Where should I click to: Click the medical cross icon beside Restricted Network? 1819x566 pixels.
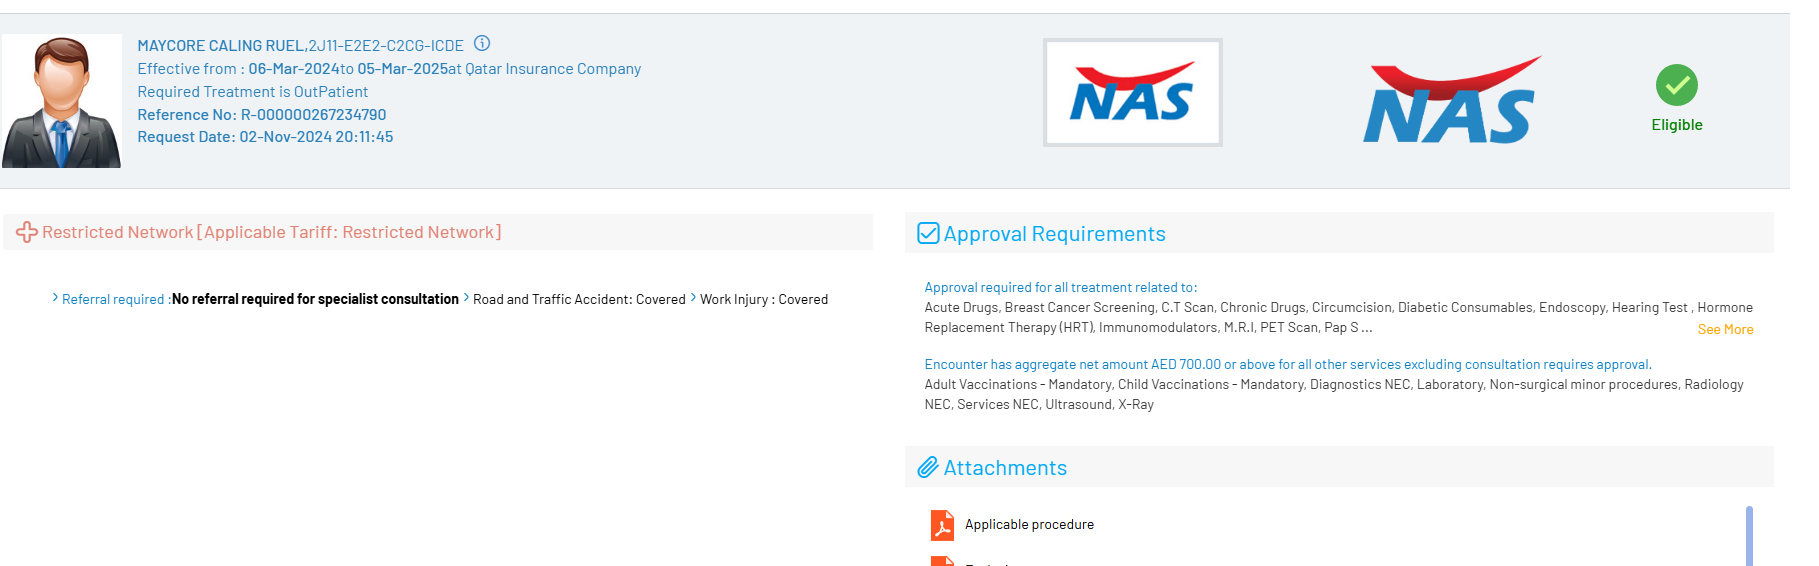pyautogui.click(x=27, y=232)
